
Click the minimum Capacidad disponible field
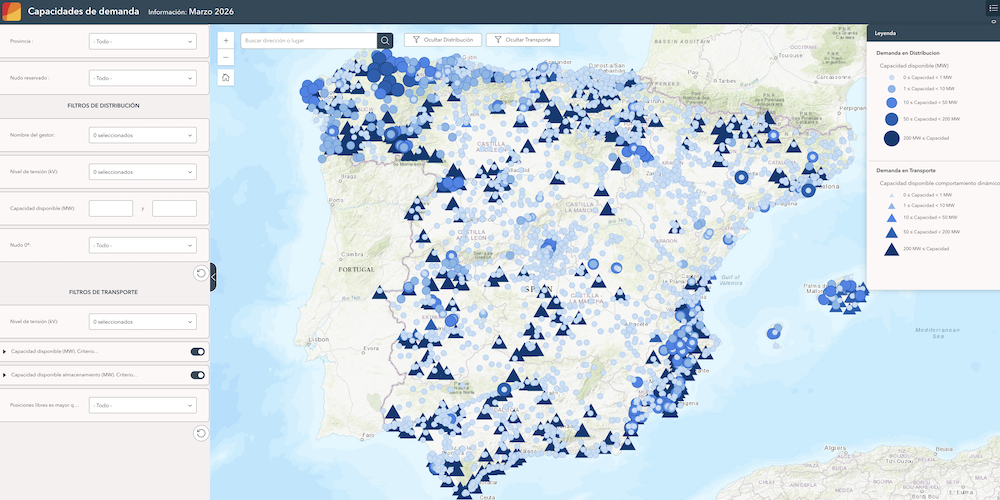111,208
